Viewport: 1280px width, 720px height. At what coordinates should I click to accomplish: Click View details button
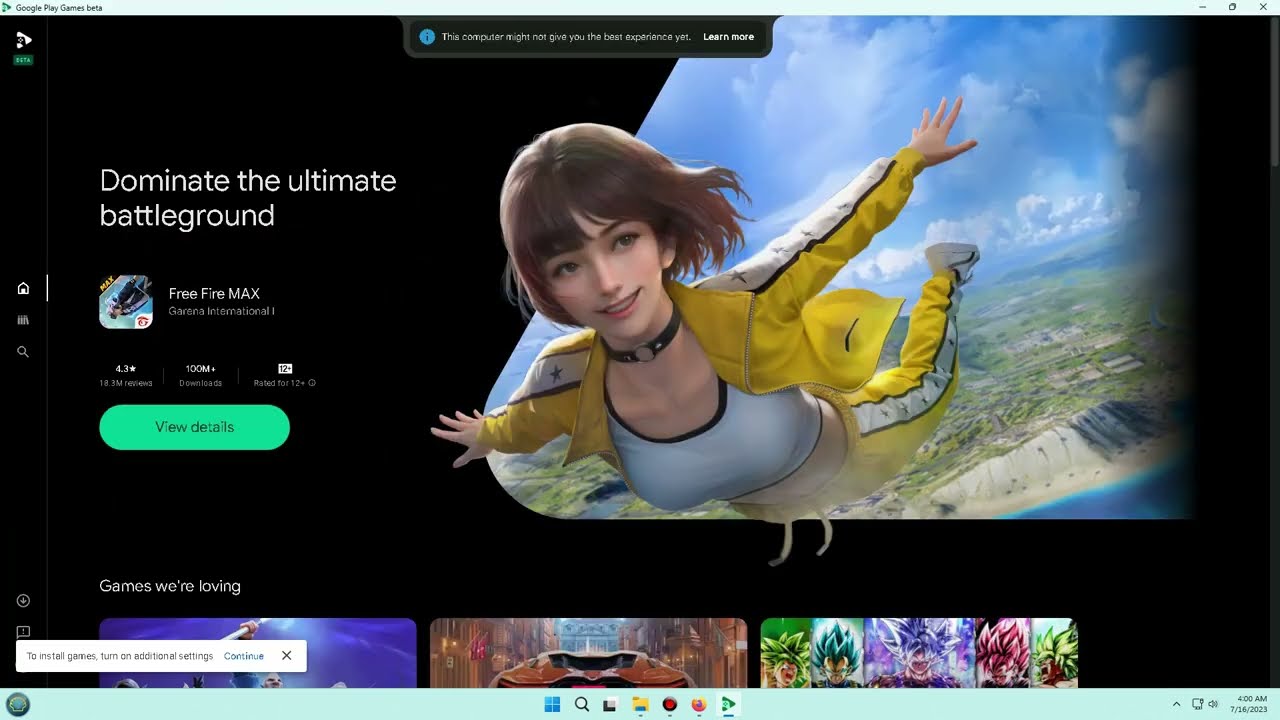pyautogui.click(x=194, y=427)
